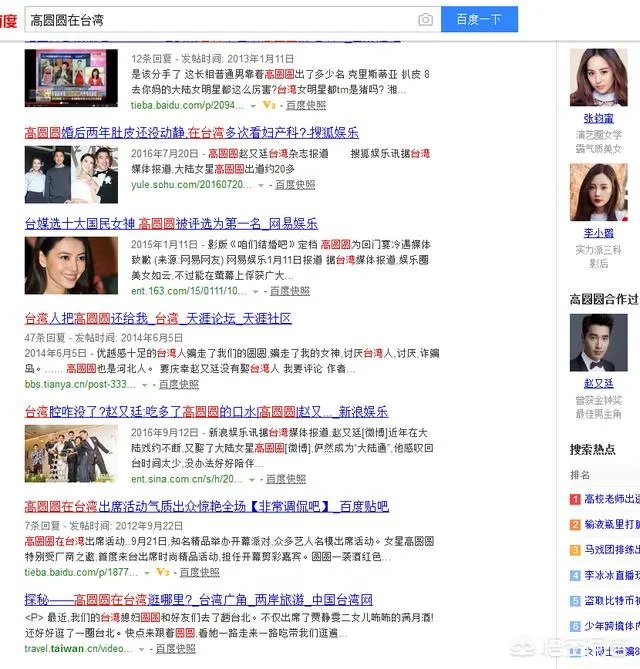Click the yule.sohu.com/20160720 URL text
The image size is (640, 669).
[192, 185]
